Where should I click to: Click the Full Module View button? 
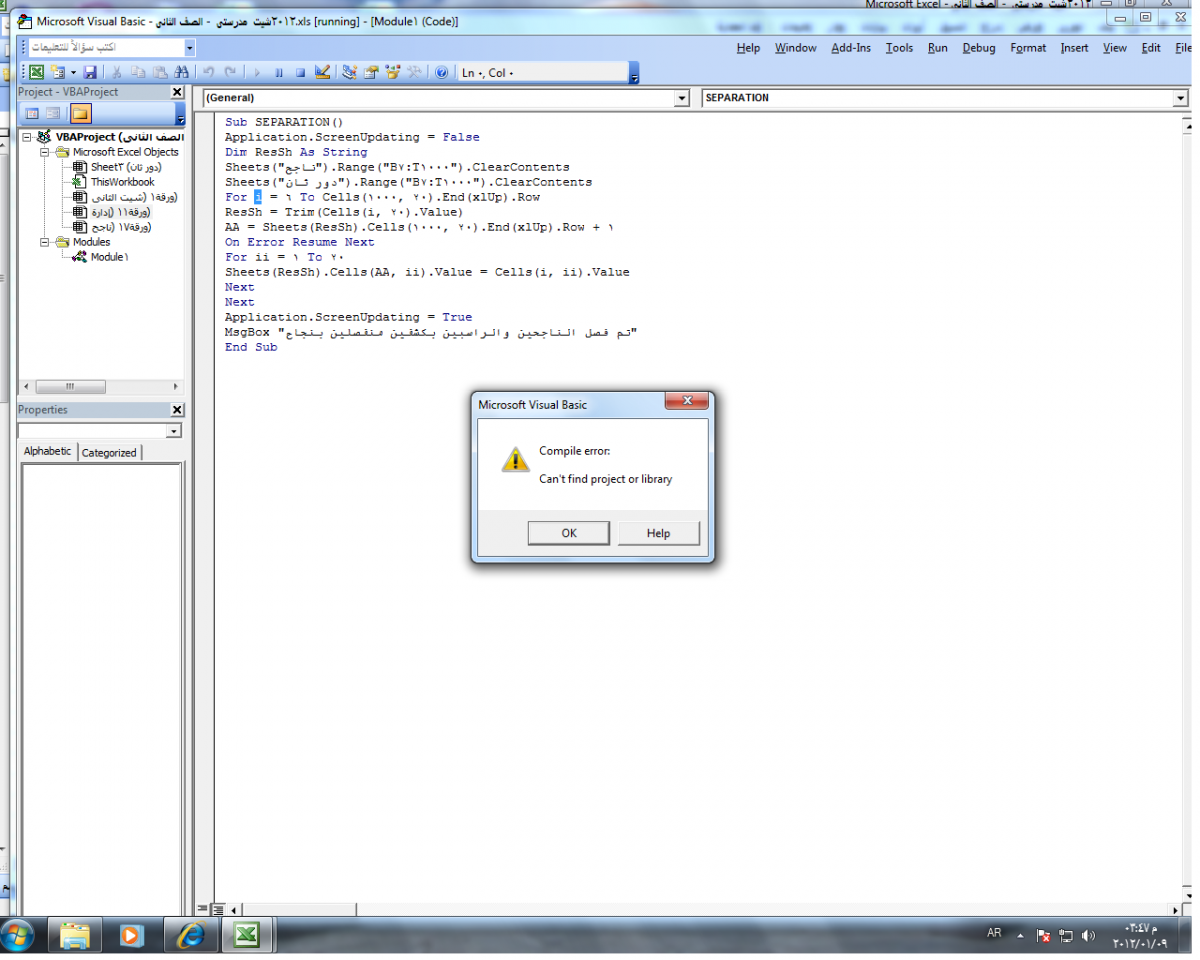218,909
